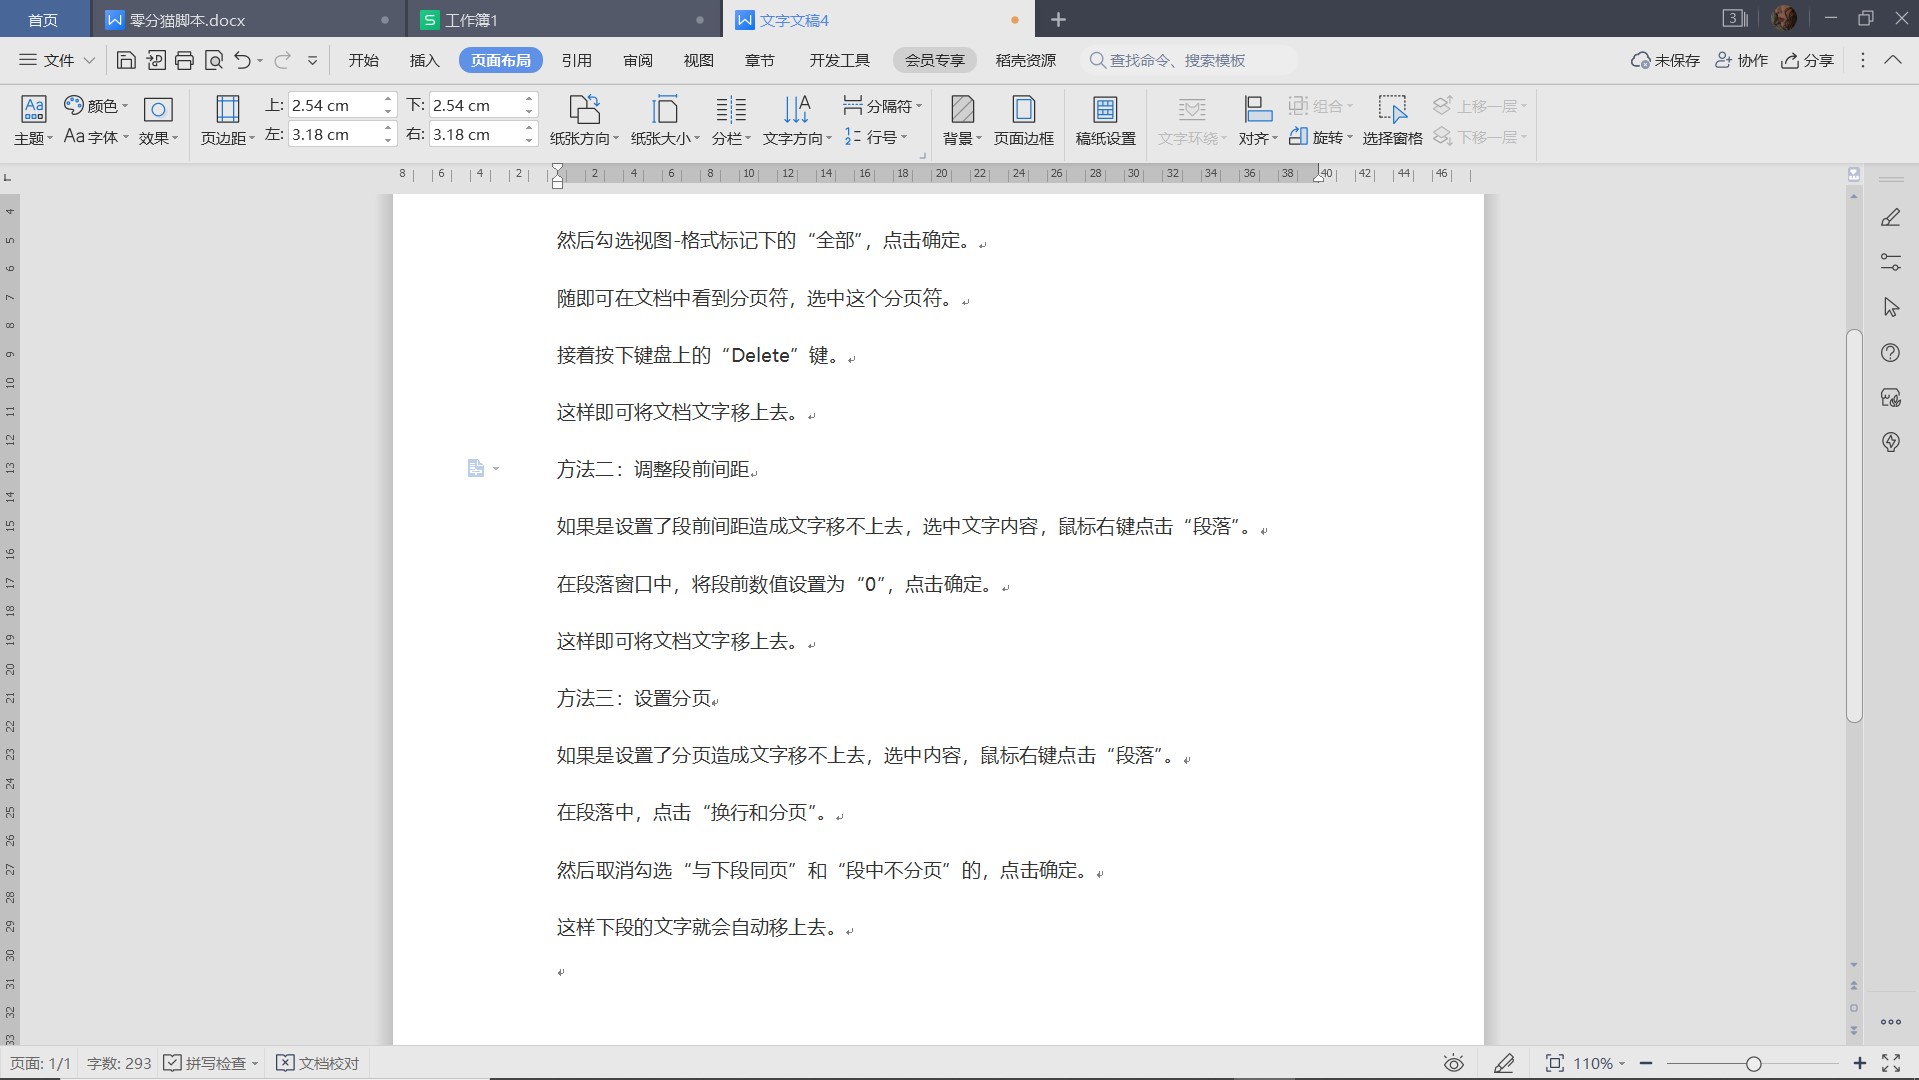Expand the Separator (分隔符) dropdown

tap(882, 105)
